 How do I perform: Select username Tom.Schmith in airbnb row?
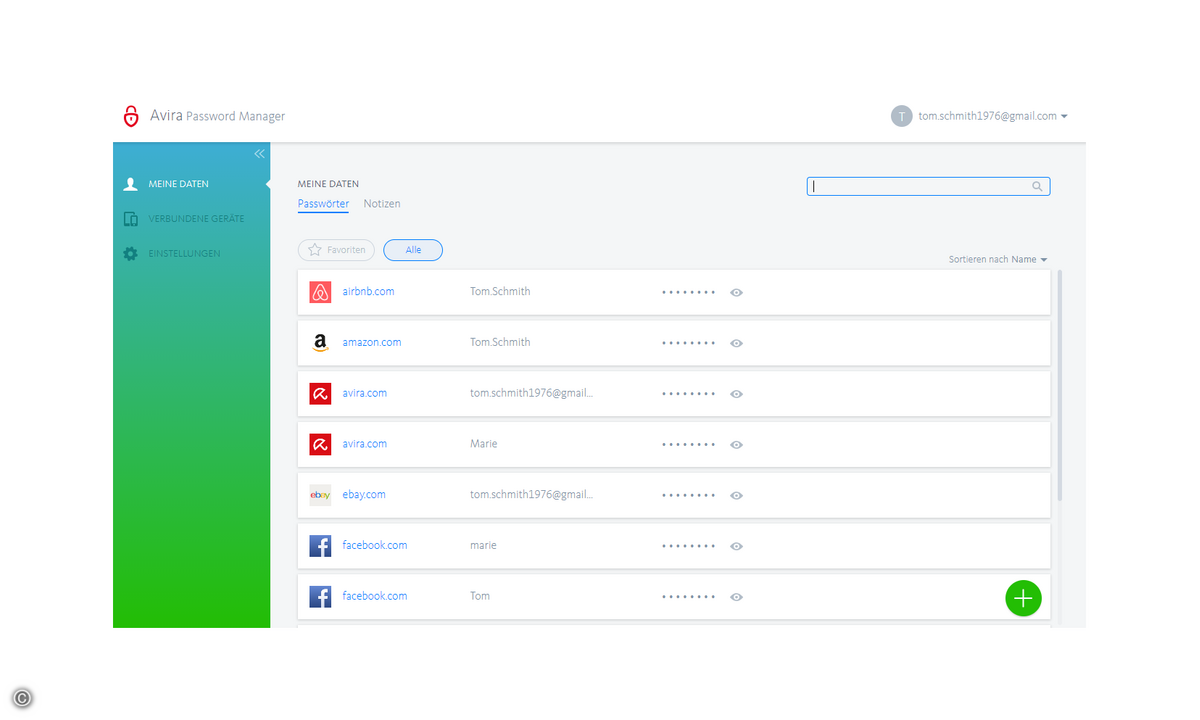point(500,291)
